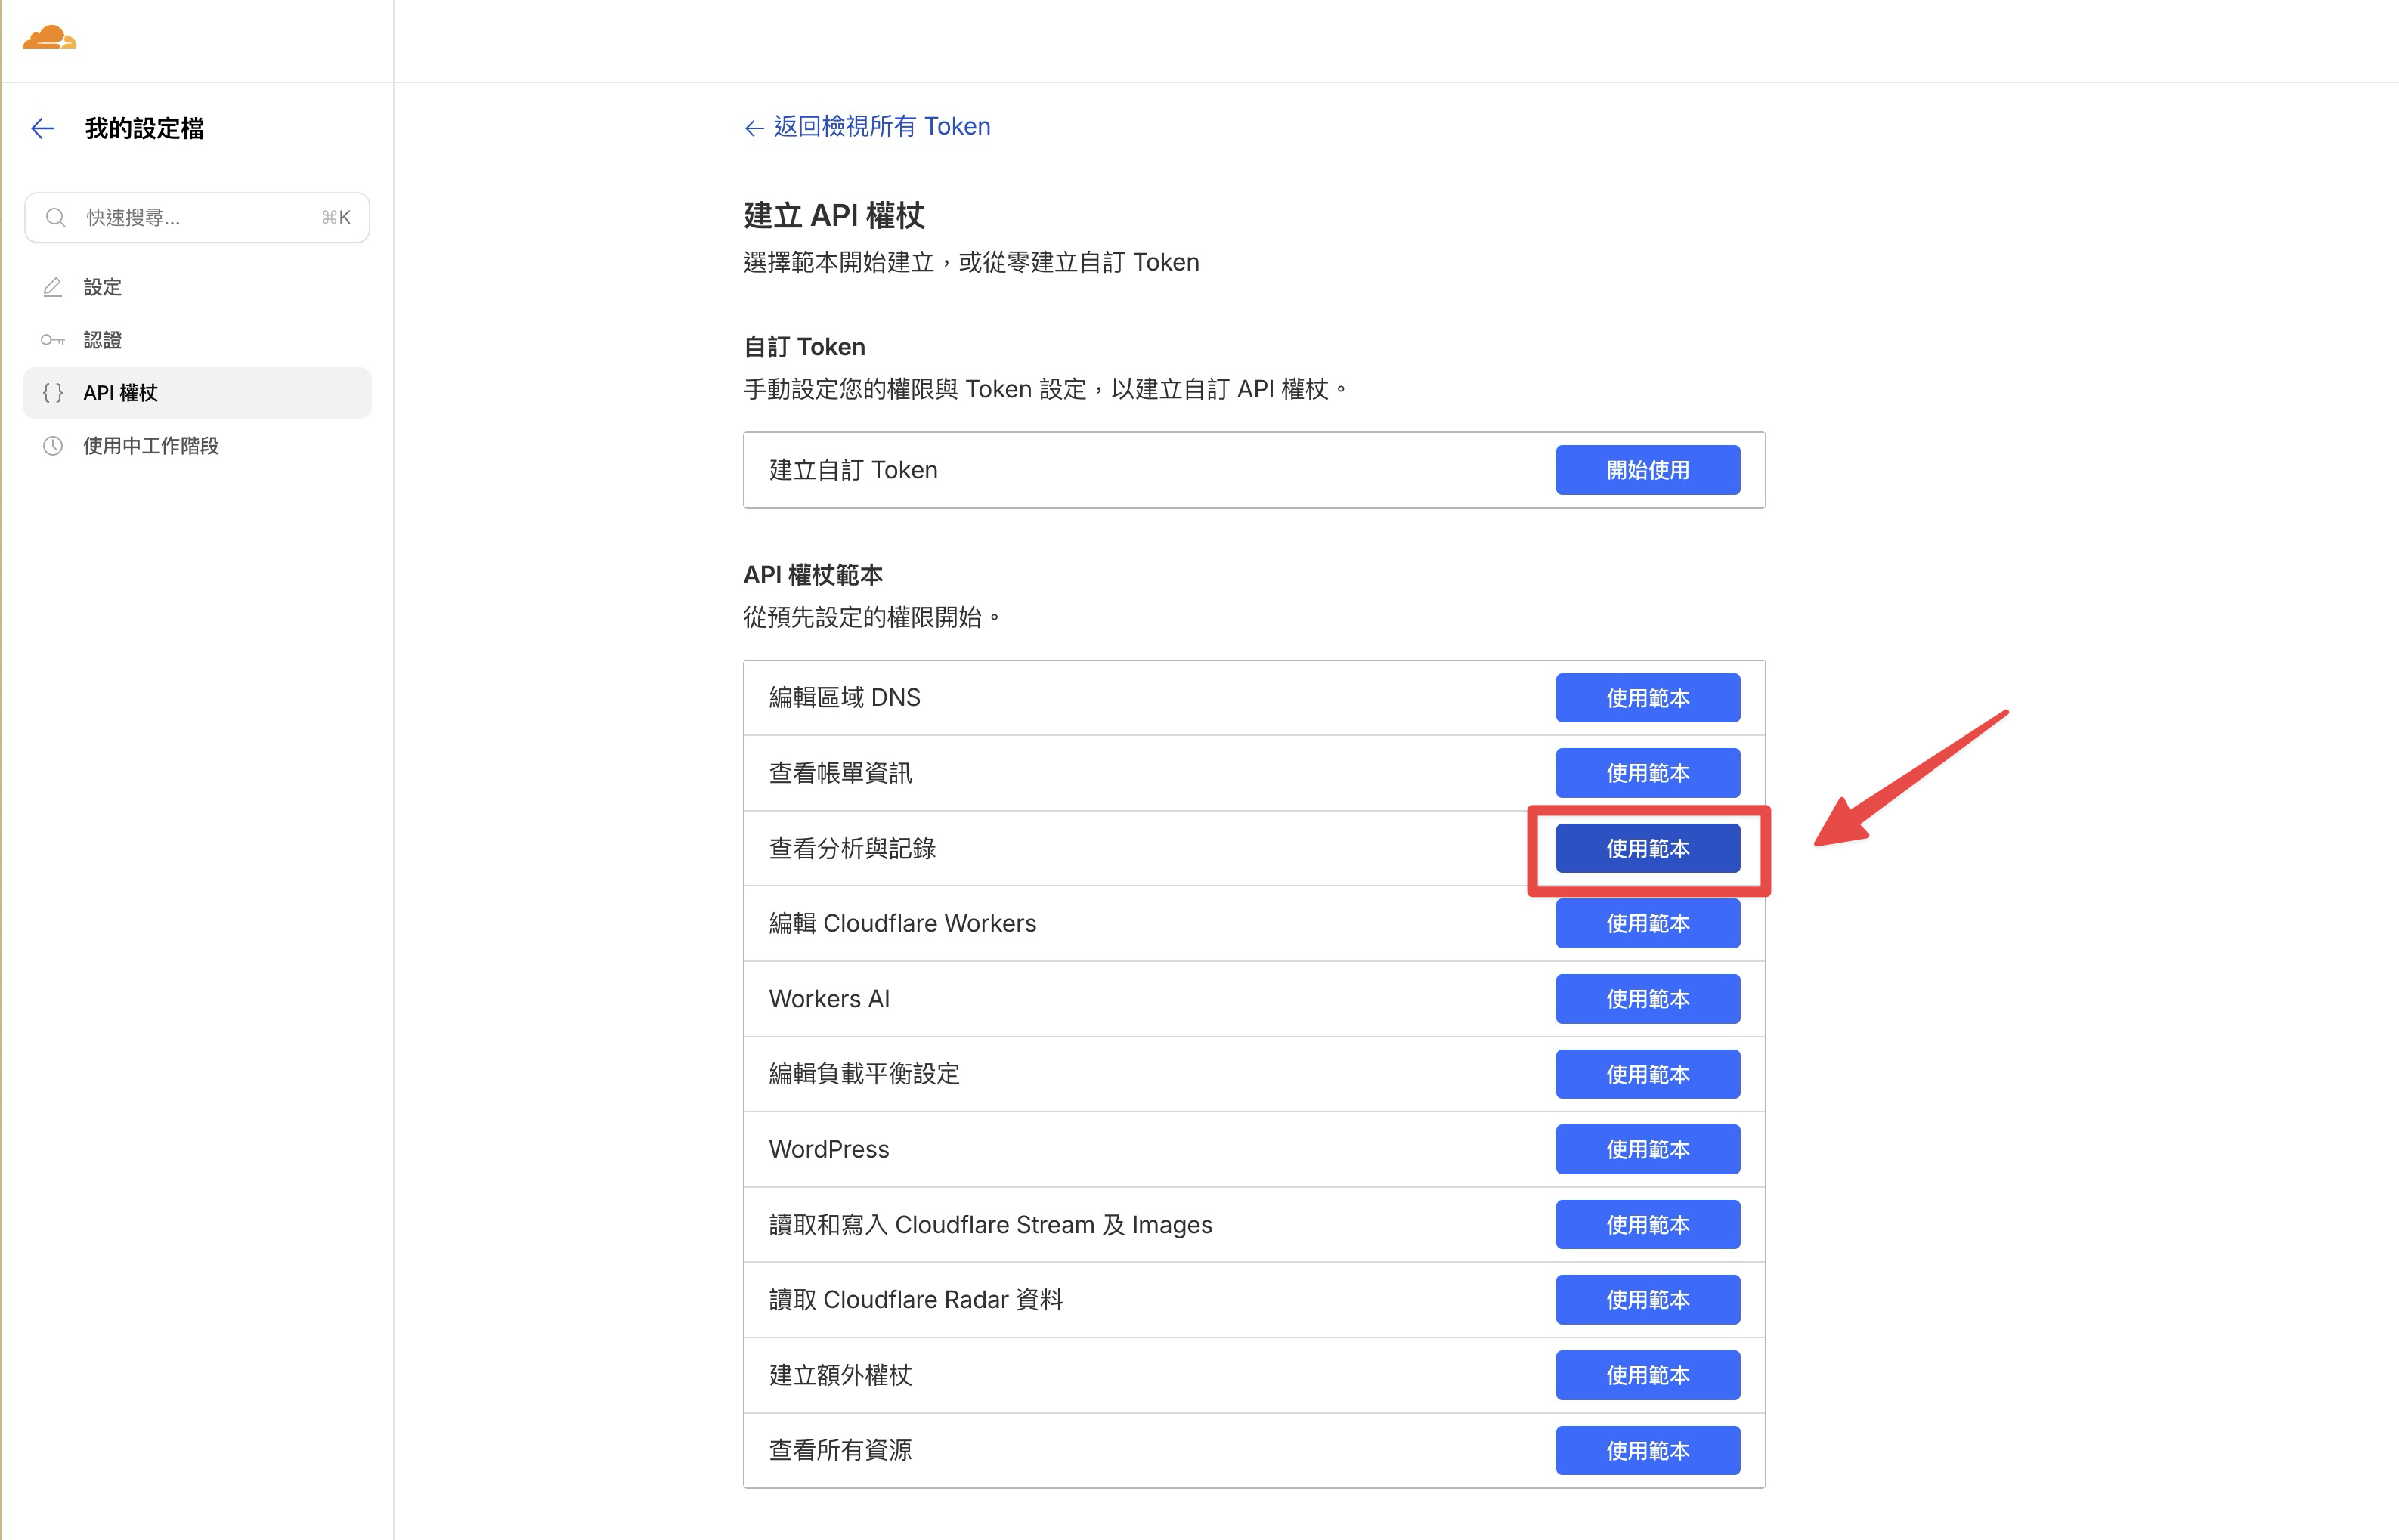
Task: Click the arrow on 返回檢視所有 Token
Action: point(753,127)
